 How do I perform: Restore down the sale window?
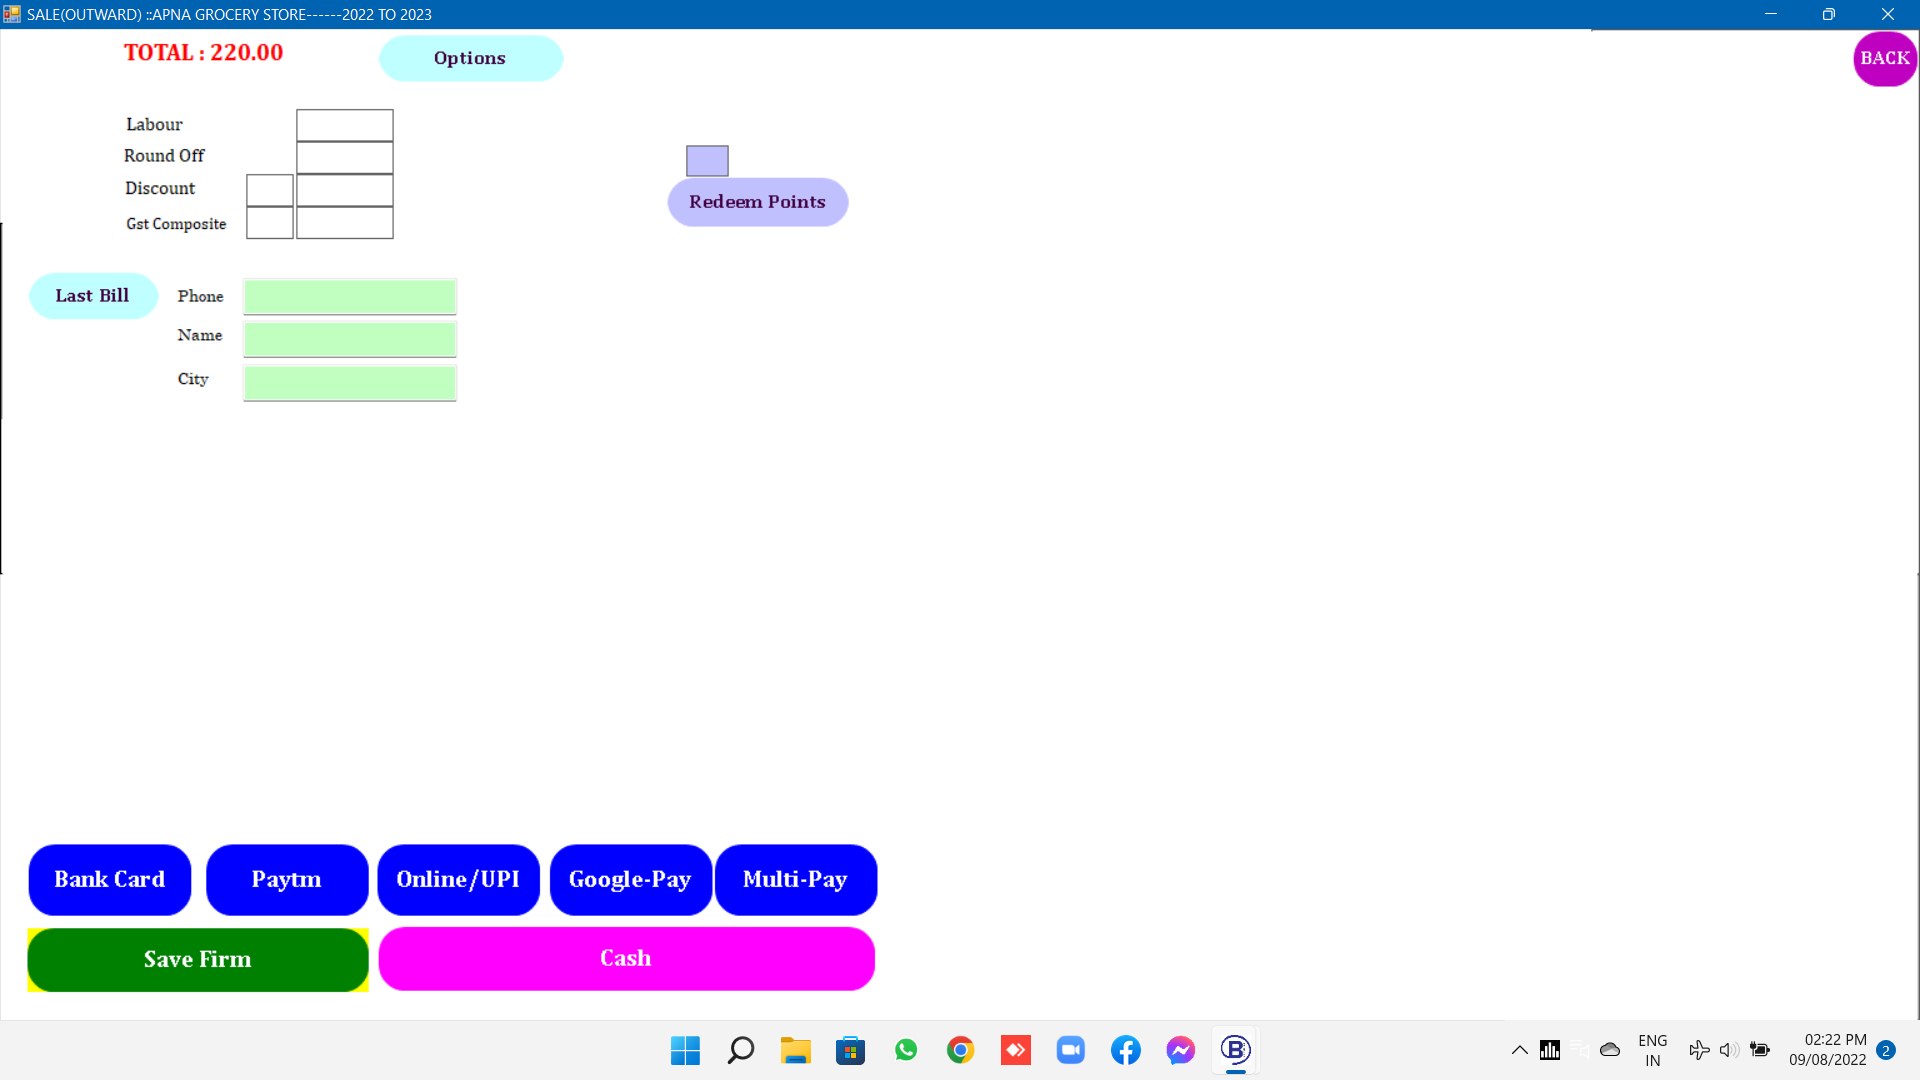1829,14
